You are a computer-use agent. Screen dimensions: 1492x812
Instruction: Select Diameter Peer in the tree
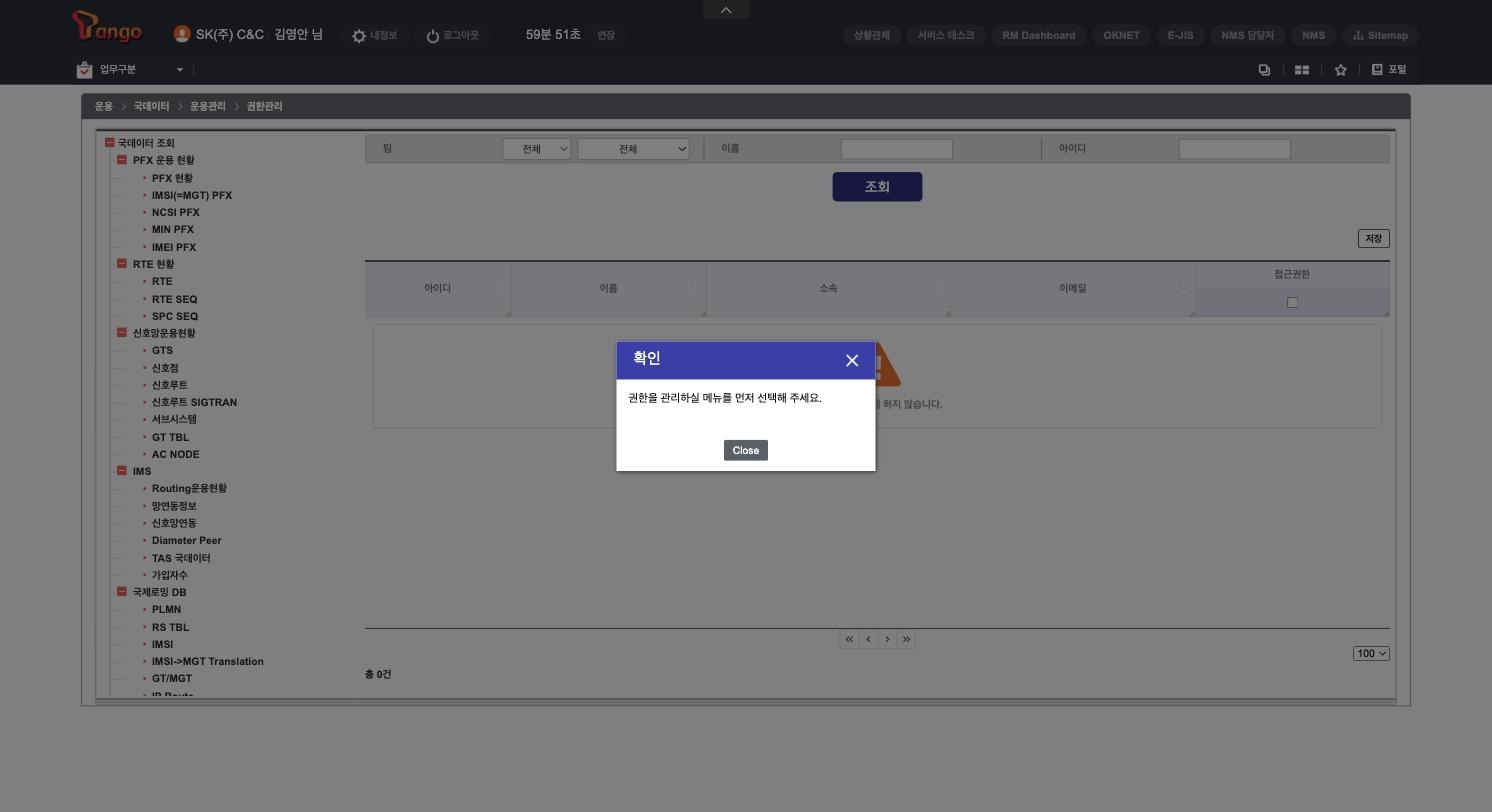point(187,541)
